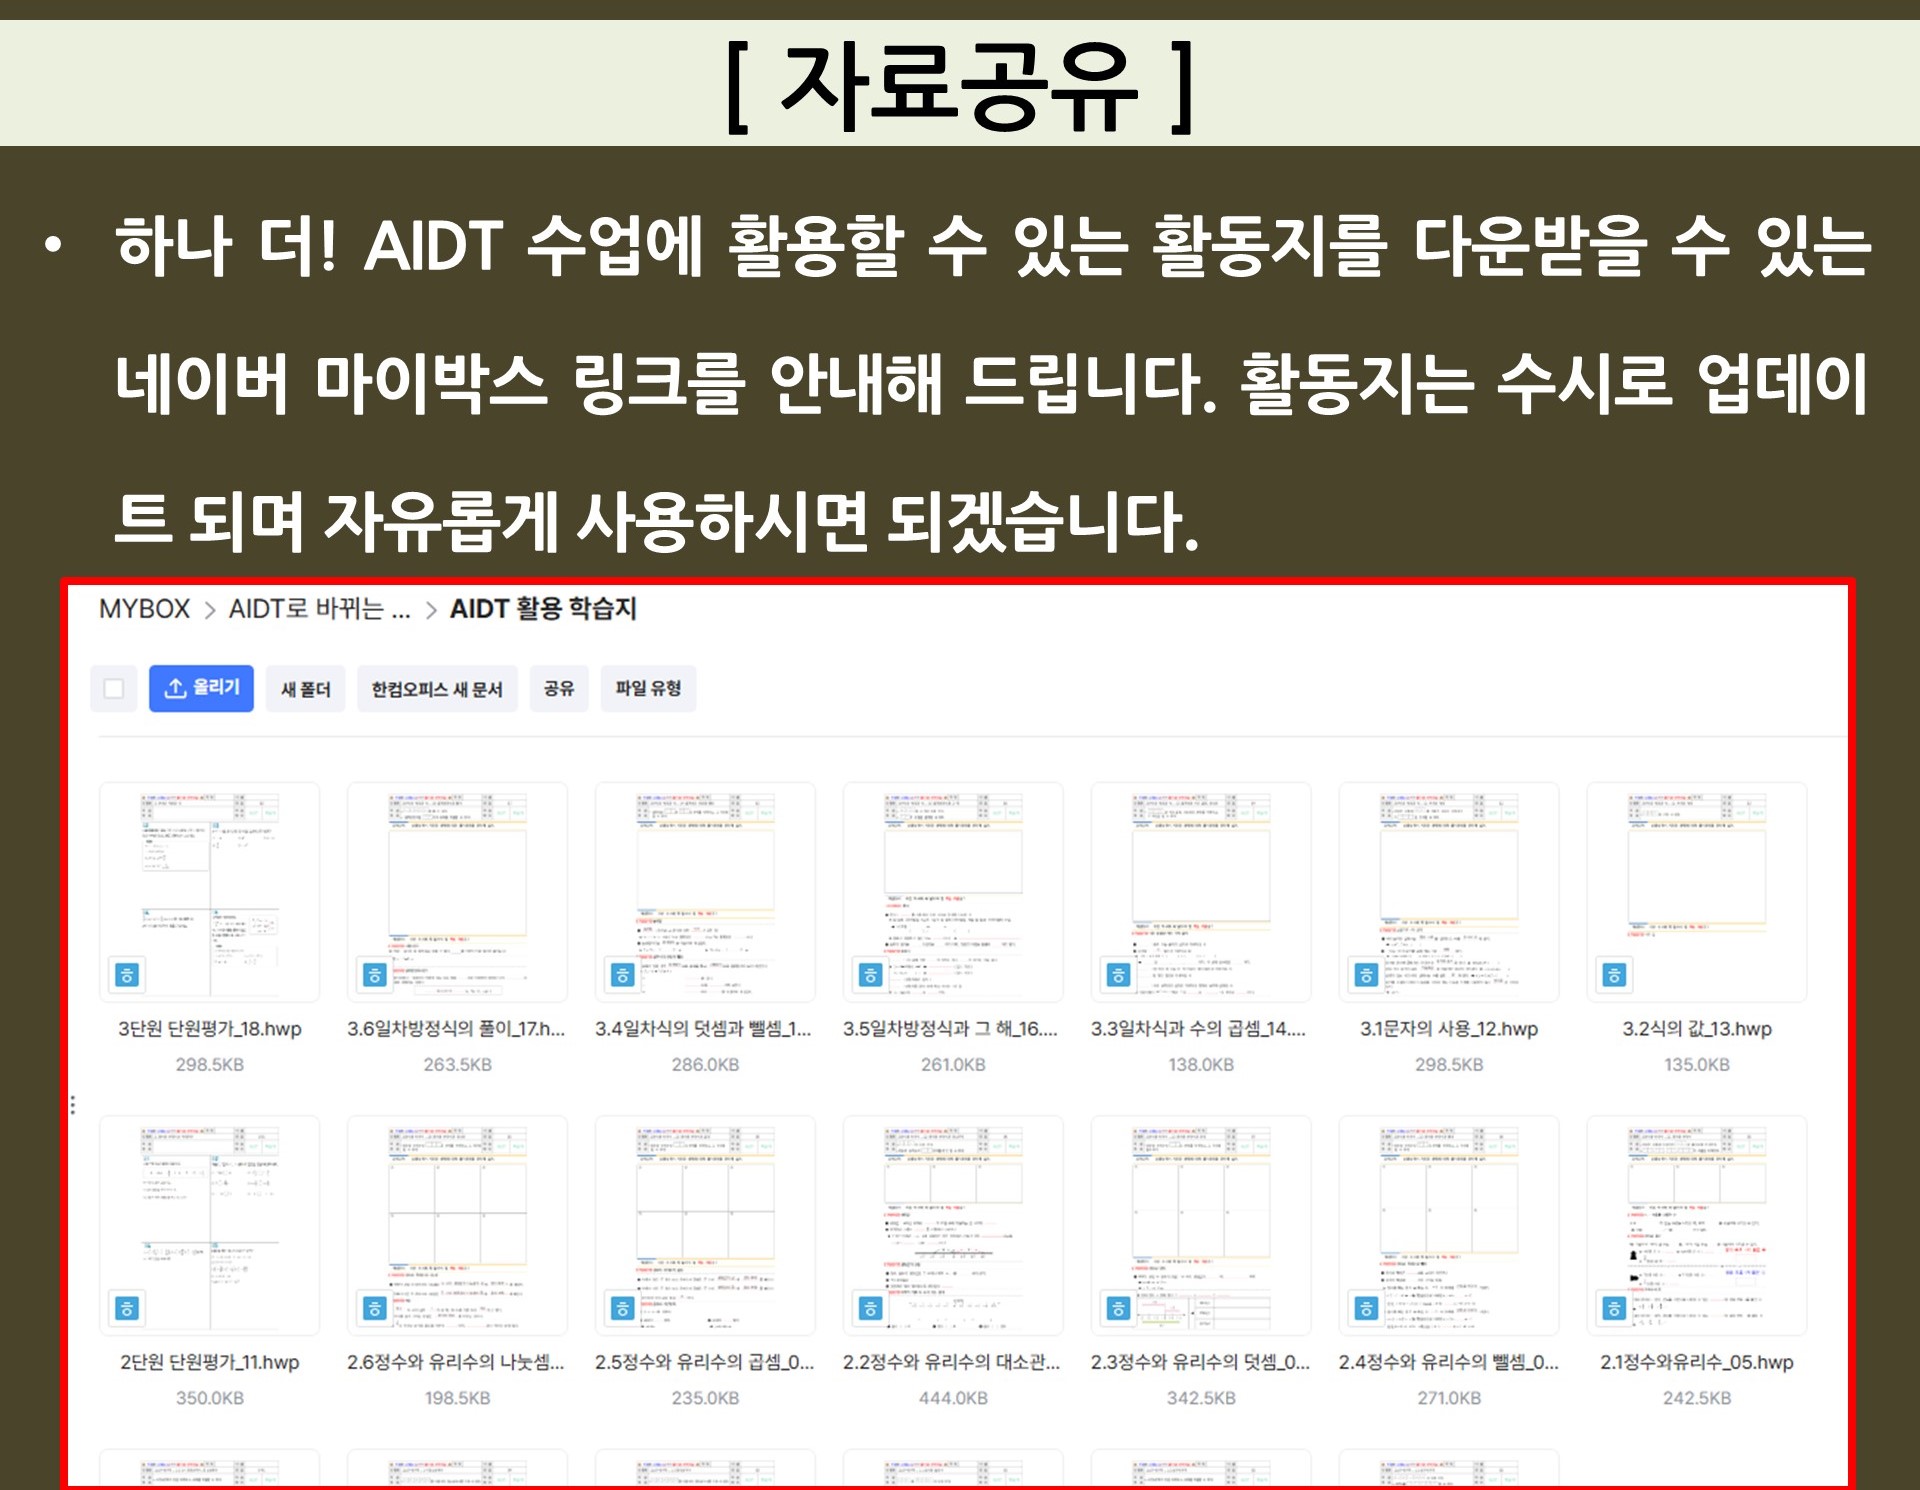Viewport: 1920px width, 1490px height.
Task: Open the 3.1문자의 사용_12.hwp thumbnail
Action: [x=1449, y=890]
